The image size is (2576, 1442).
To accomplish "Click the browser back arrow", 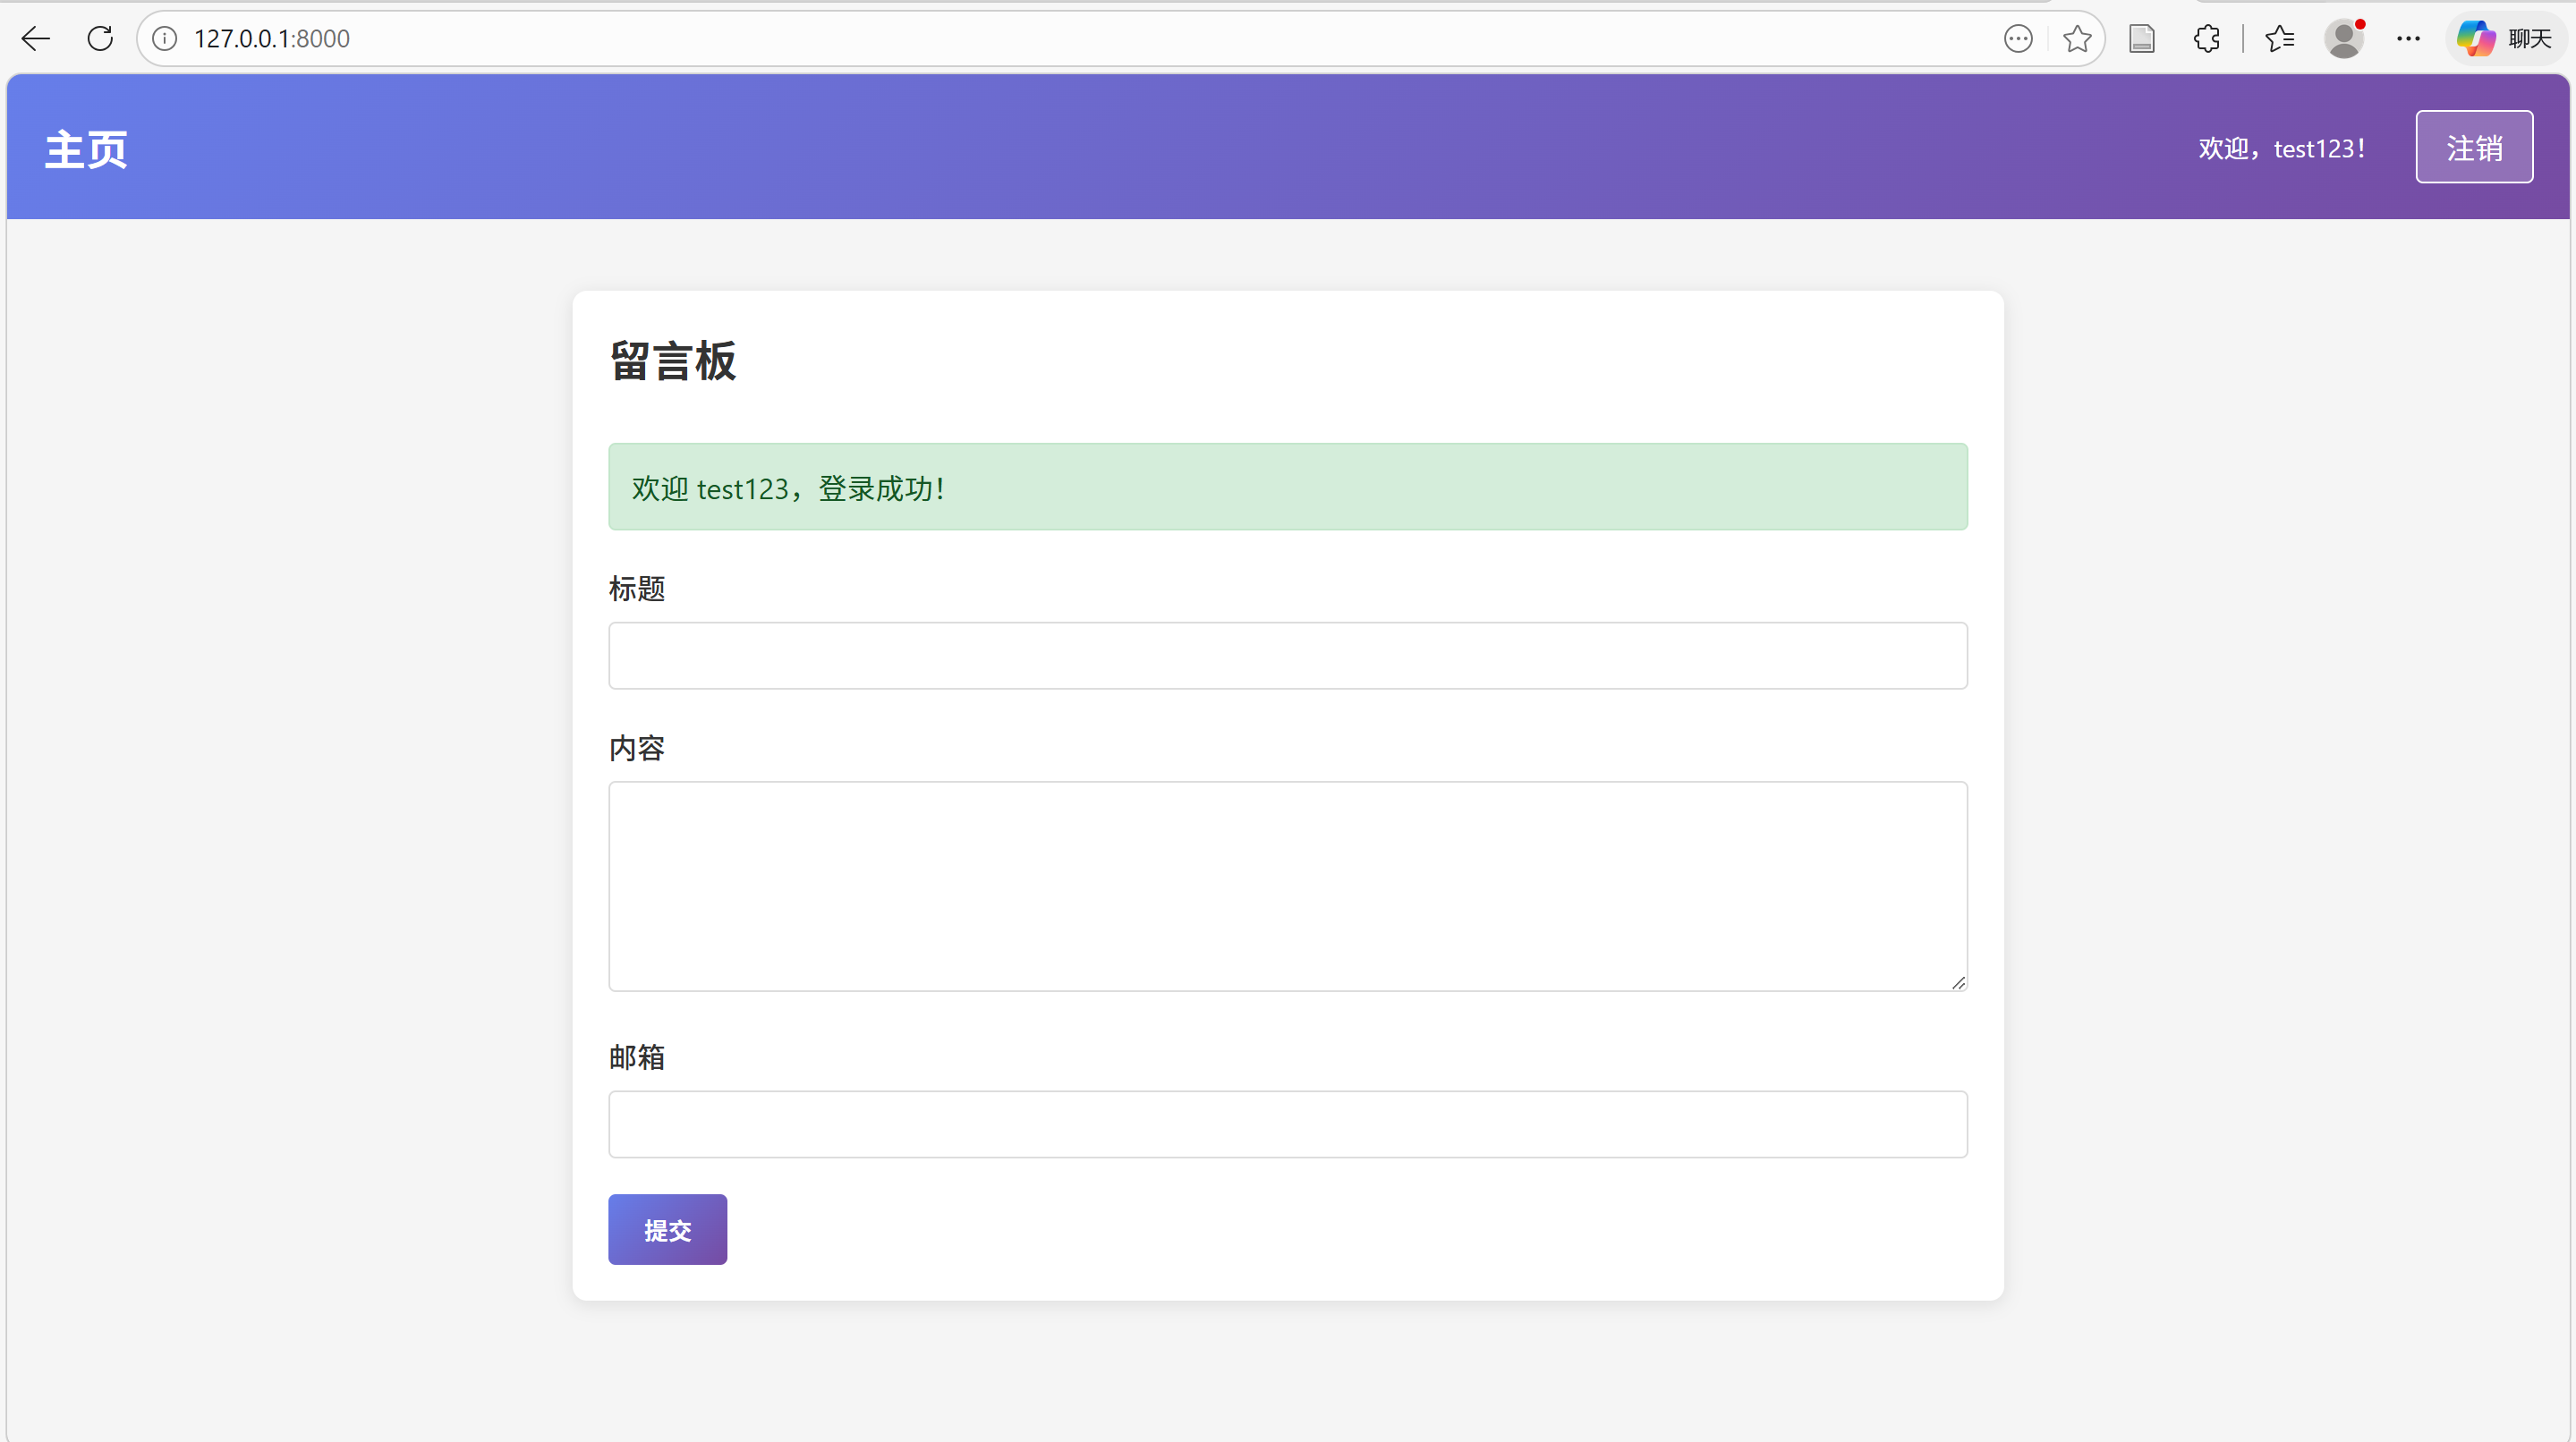I will tap(36, 39).
